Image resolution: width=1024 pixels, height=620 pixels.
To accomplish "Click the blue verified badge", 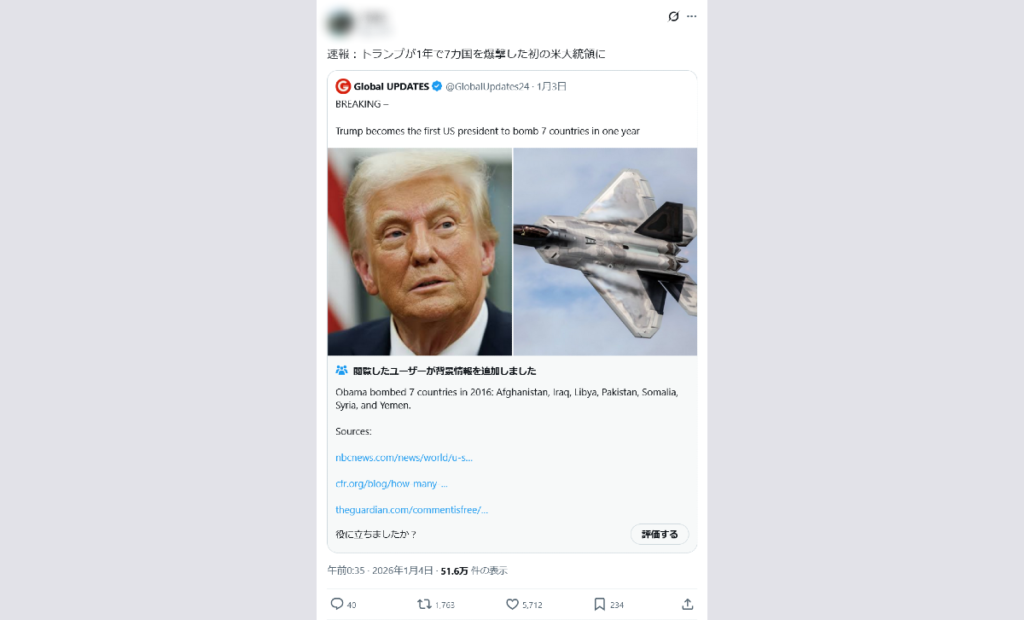I will pos(437,86).
